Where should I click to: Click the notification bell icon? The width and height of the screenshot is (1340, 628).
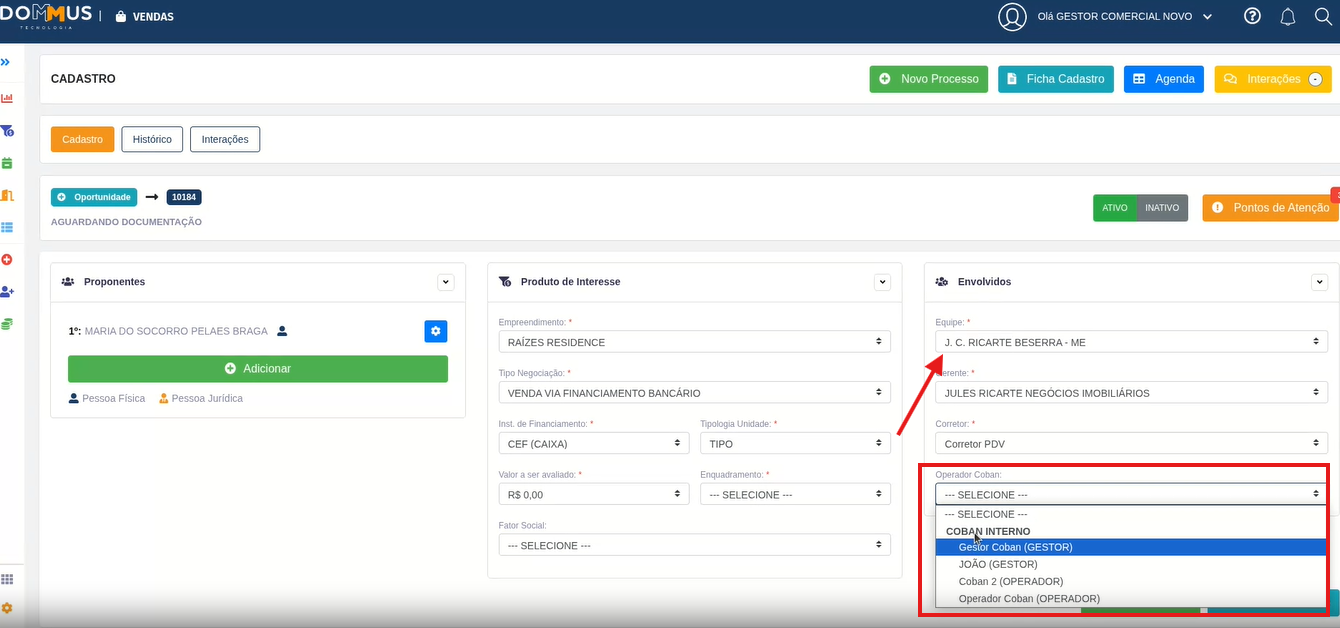1288,17
